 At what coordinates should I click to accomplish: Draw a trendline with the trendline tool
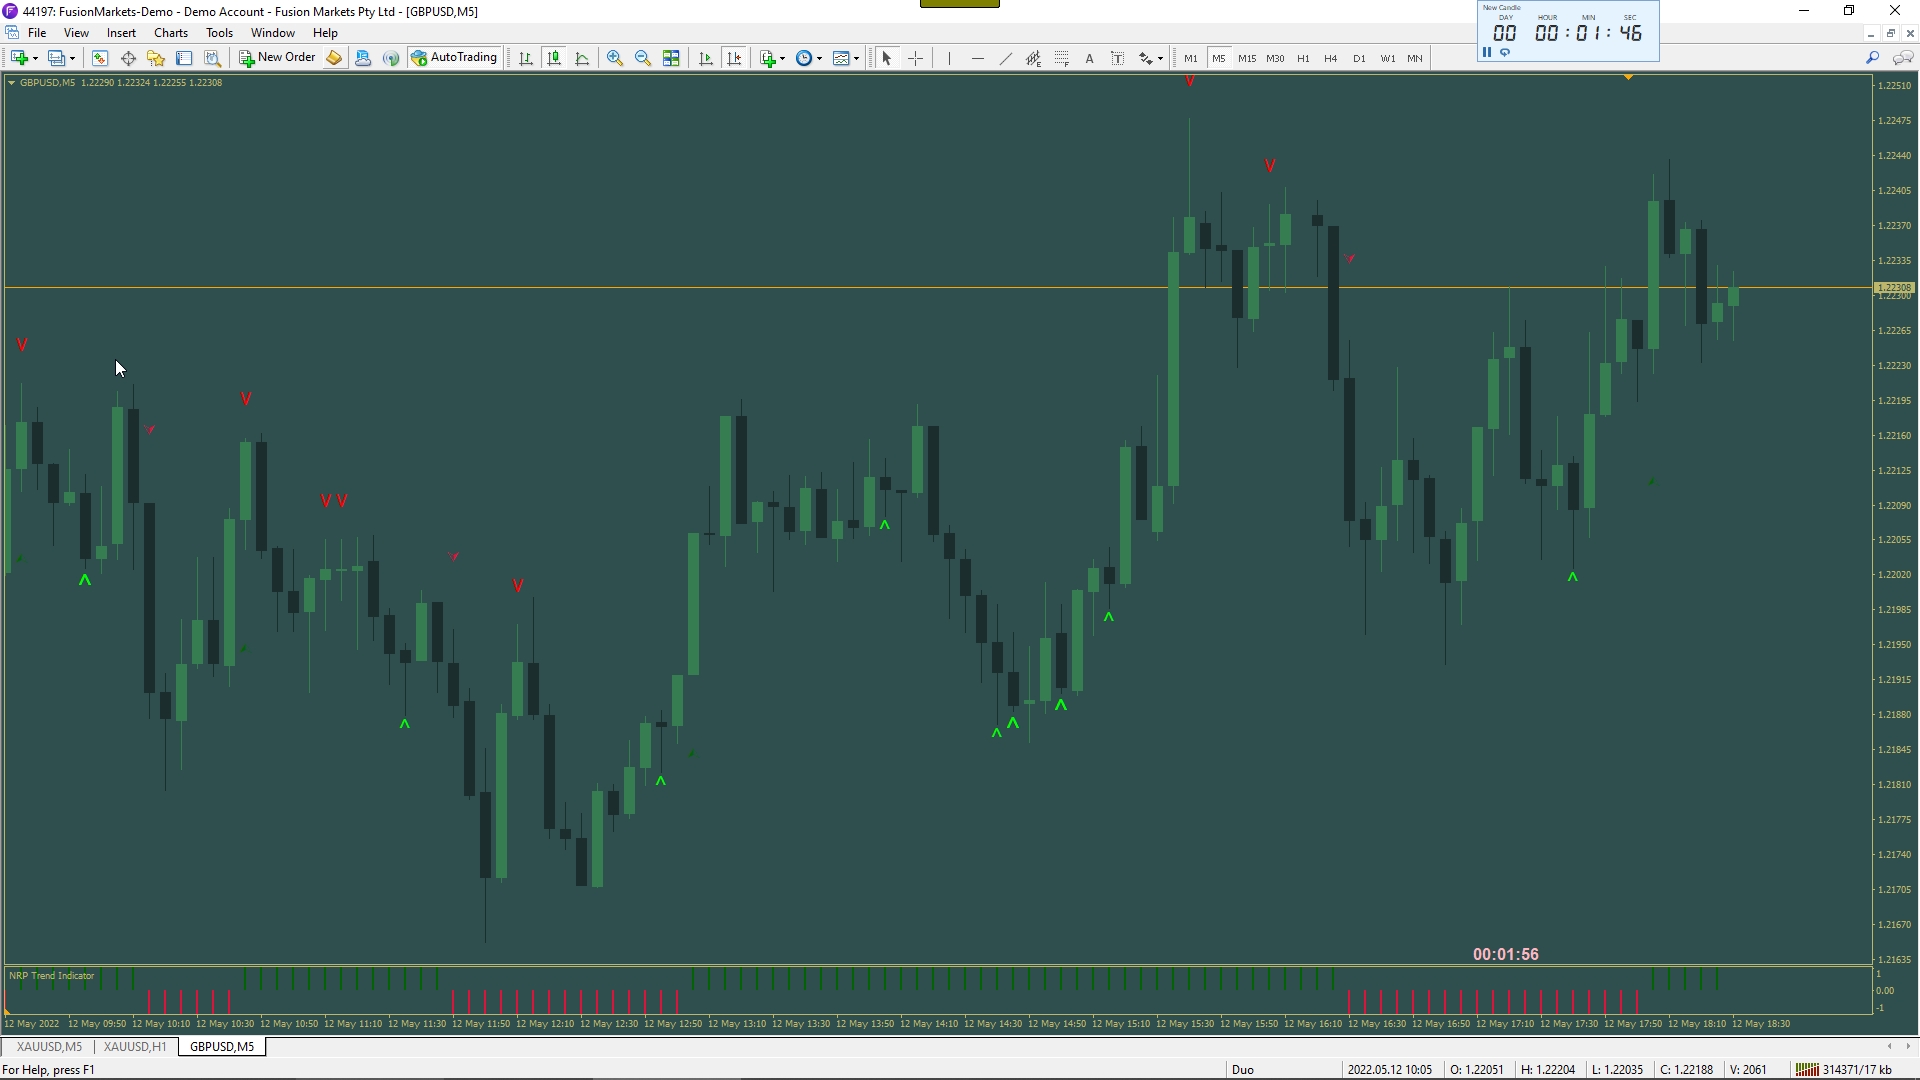[x=1005, y=58]
